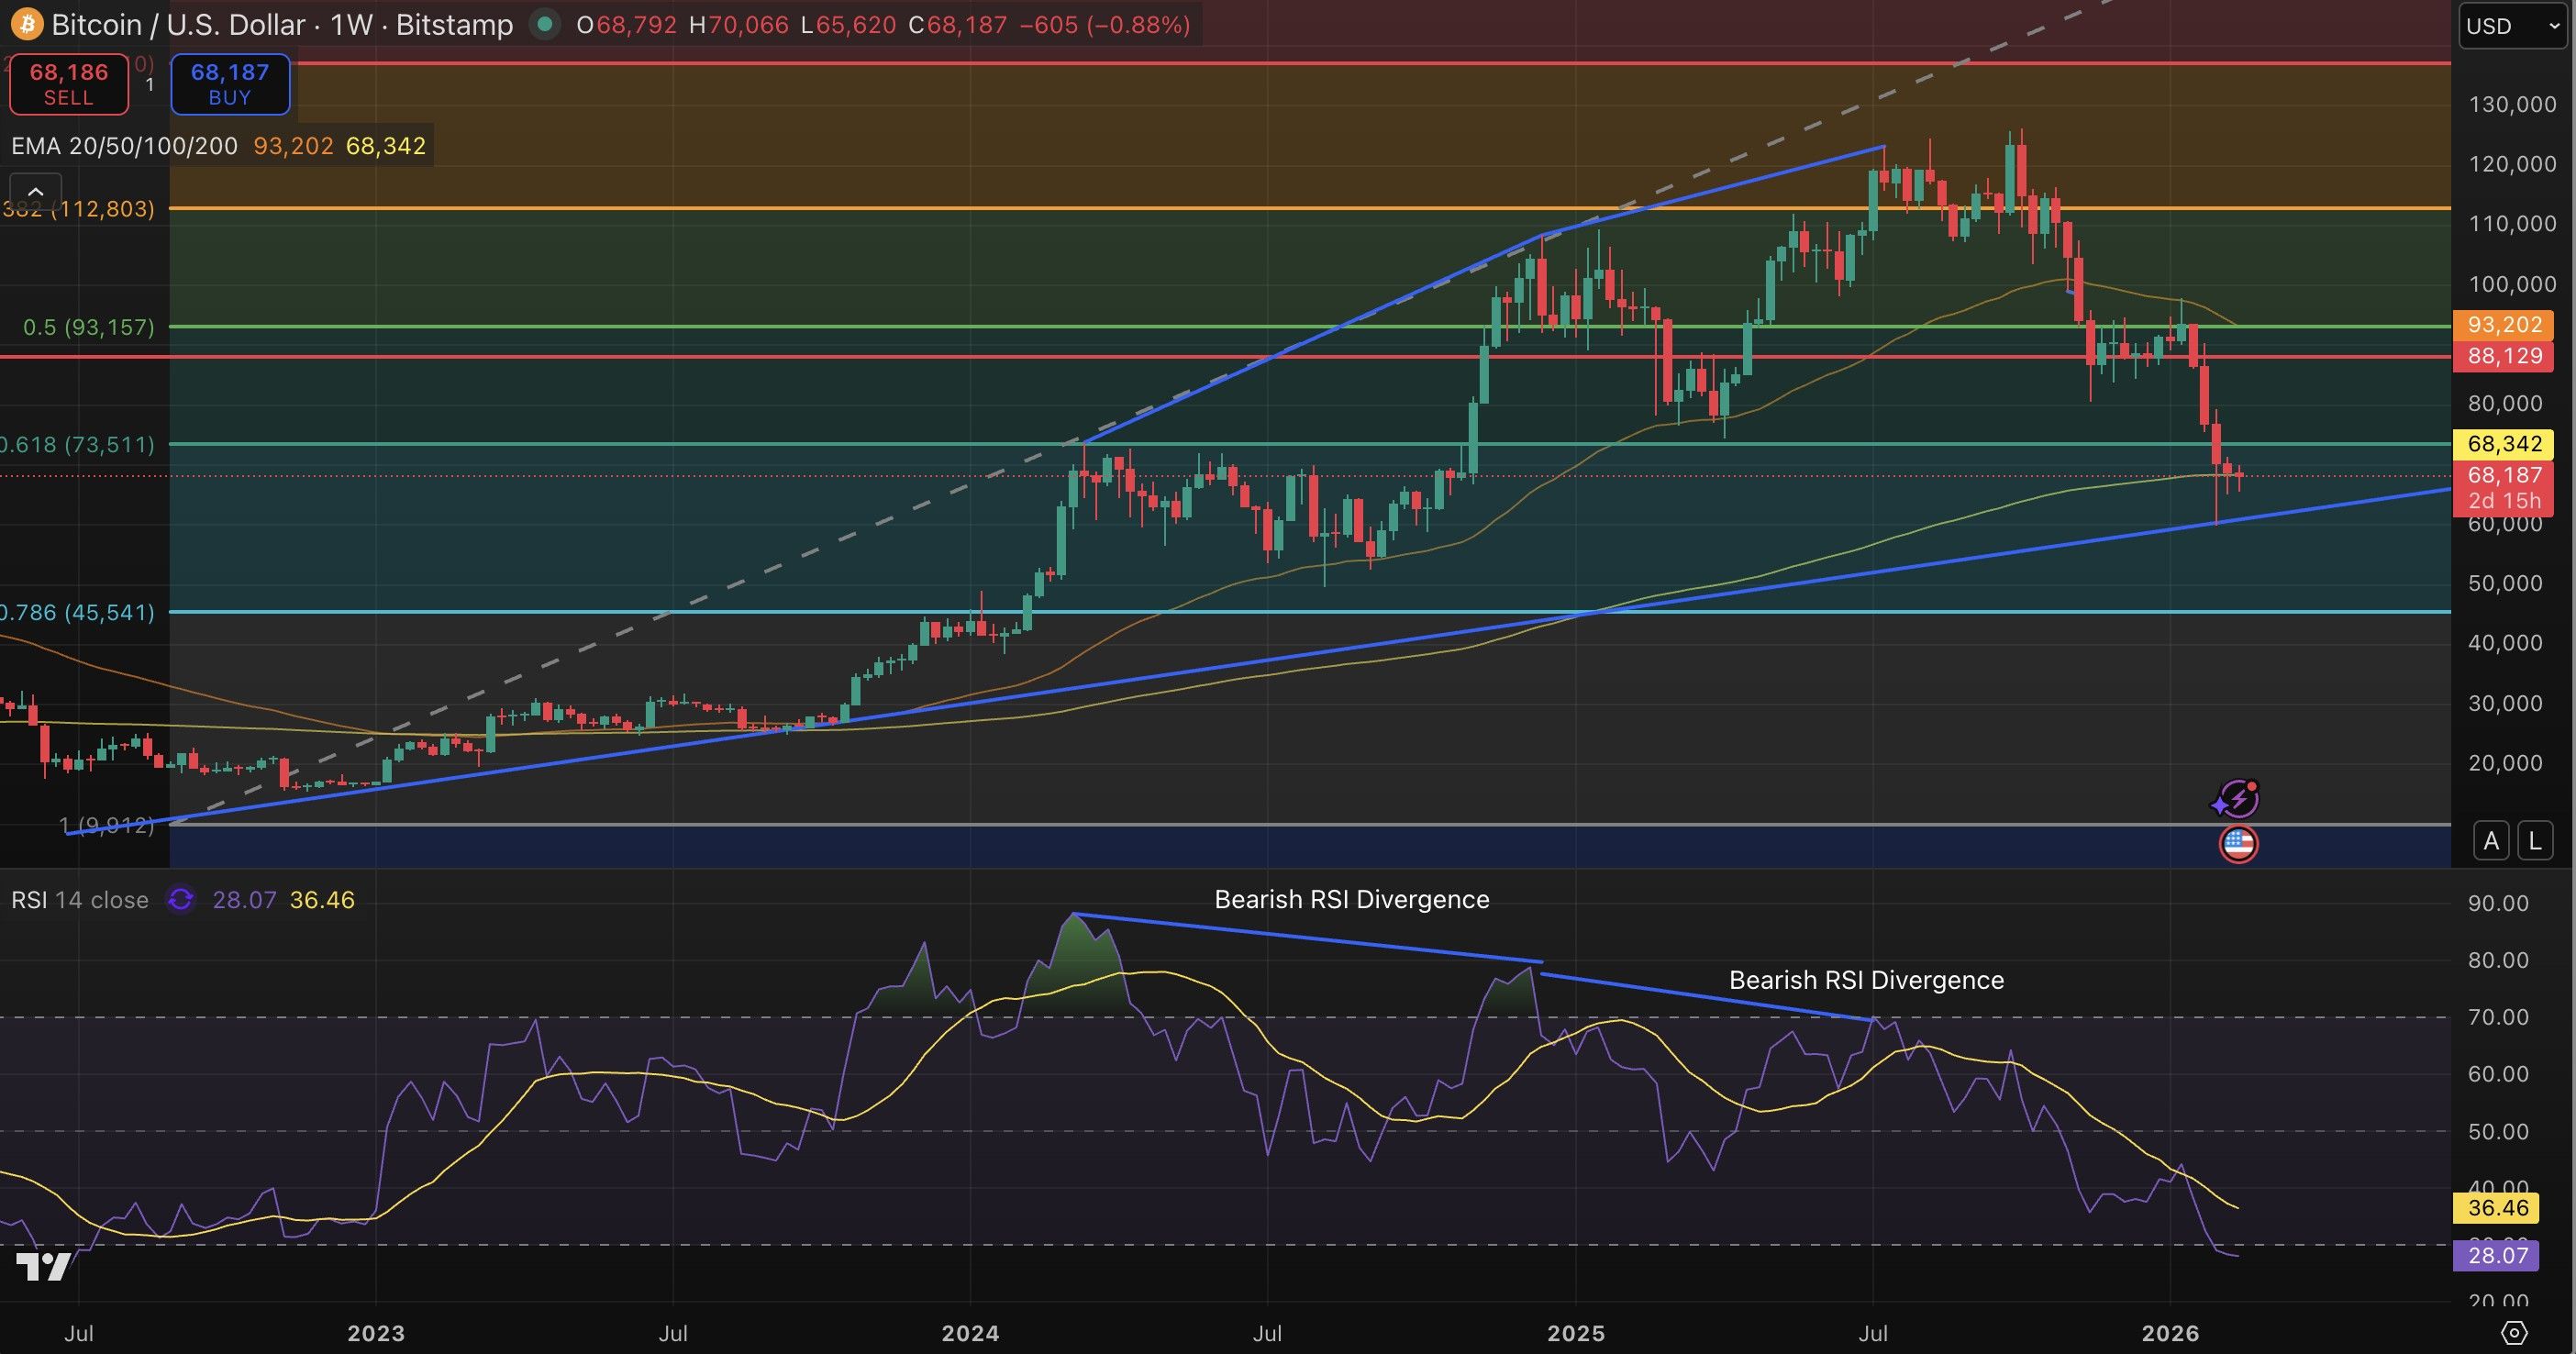This screenshot has height=1354, width=2576.
Task: Click the US flag economic event icon
Action: coord(2238,844)
